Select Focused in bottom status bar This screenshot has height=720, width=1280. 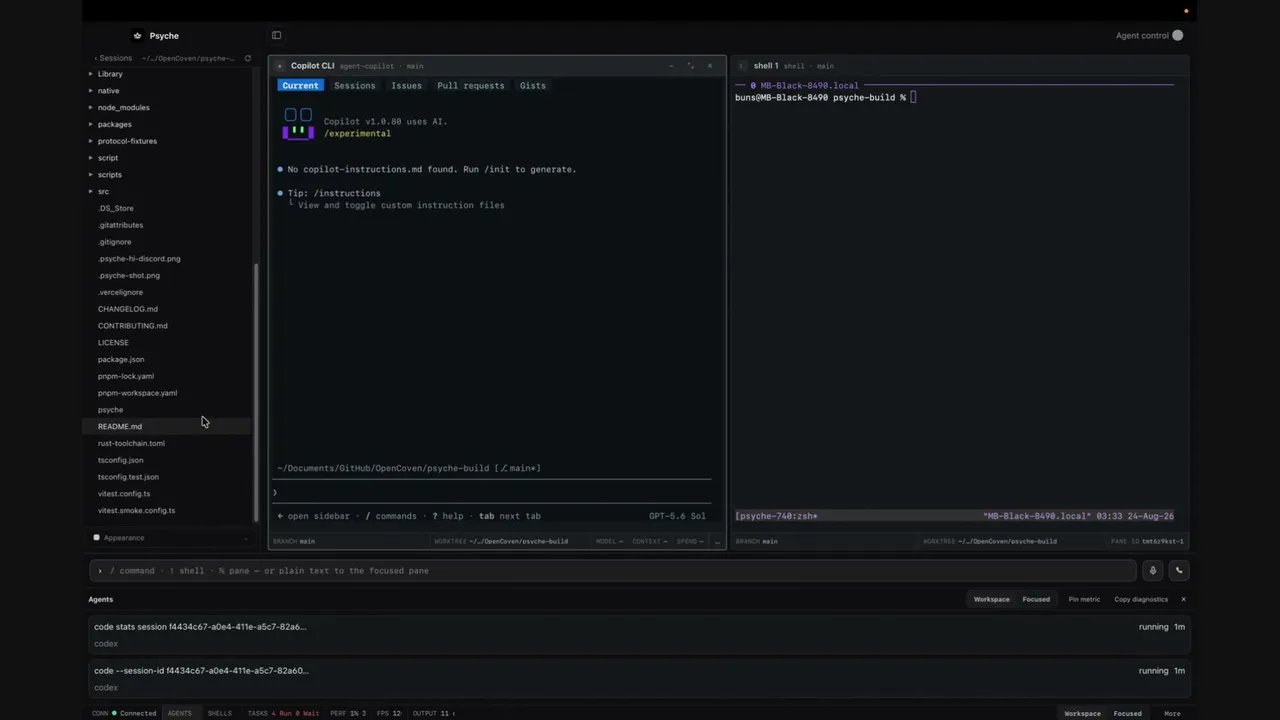(x=1127, y=713)
